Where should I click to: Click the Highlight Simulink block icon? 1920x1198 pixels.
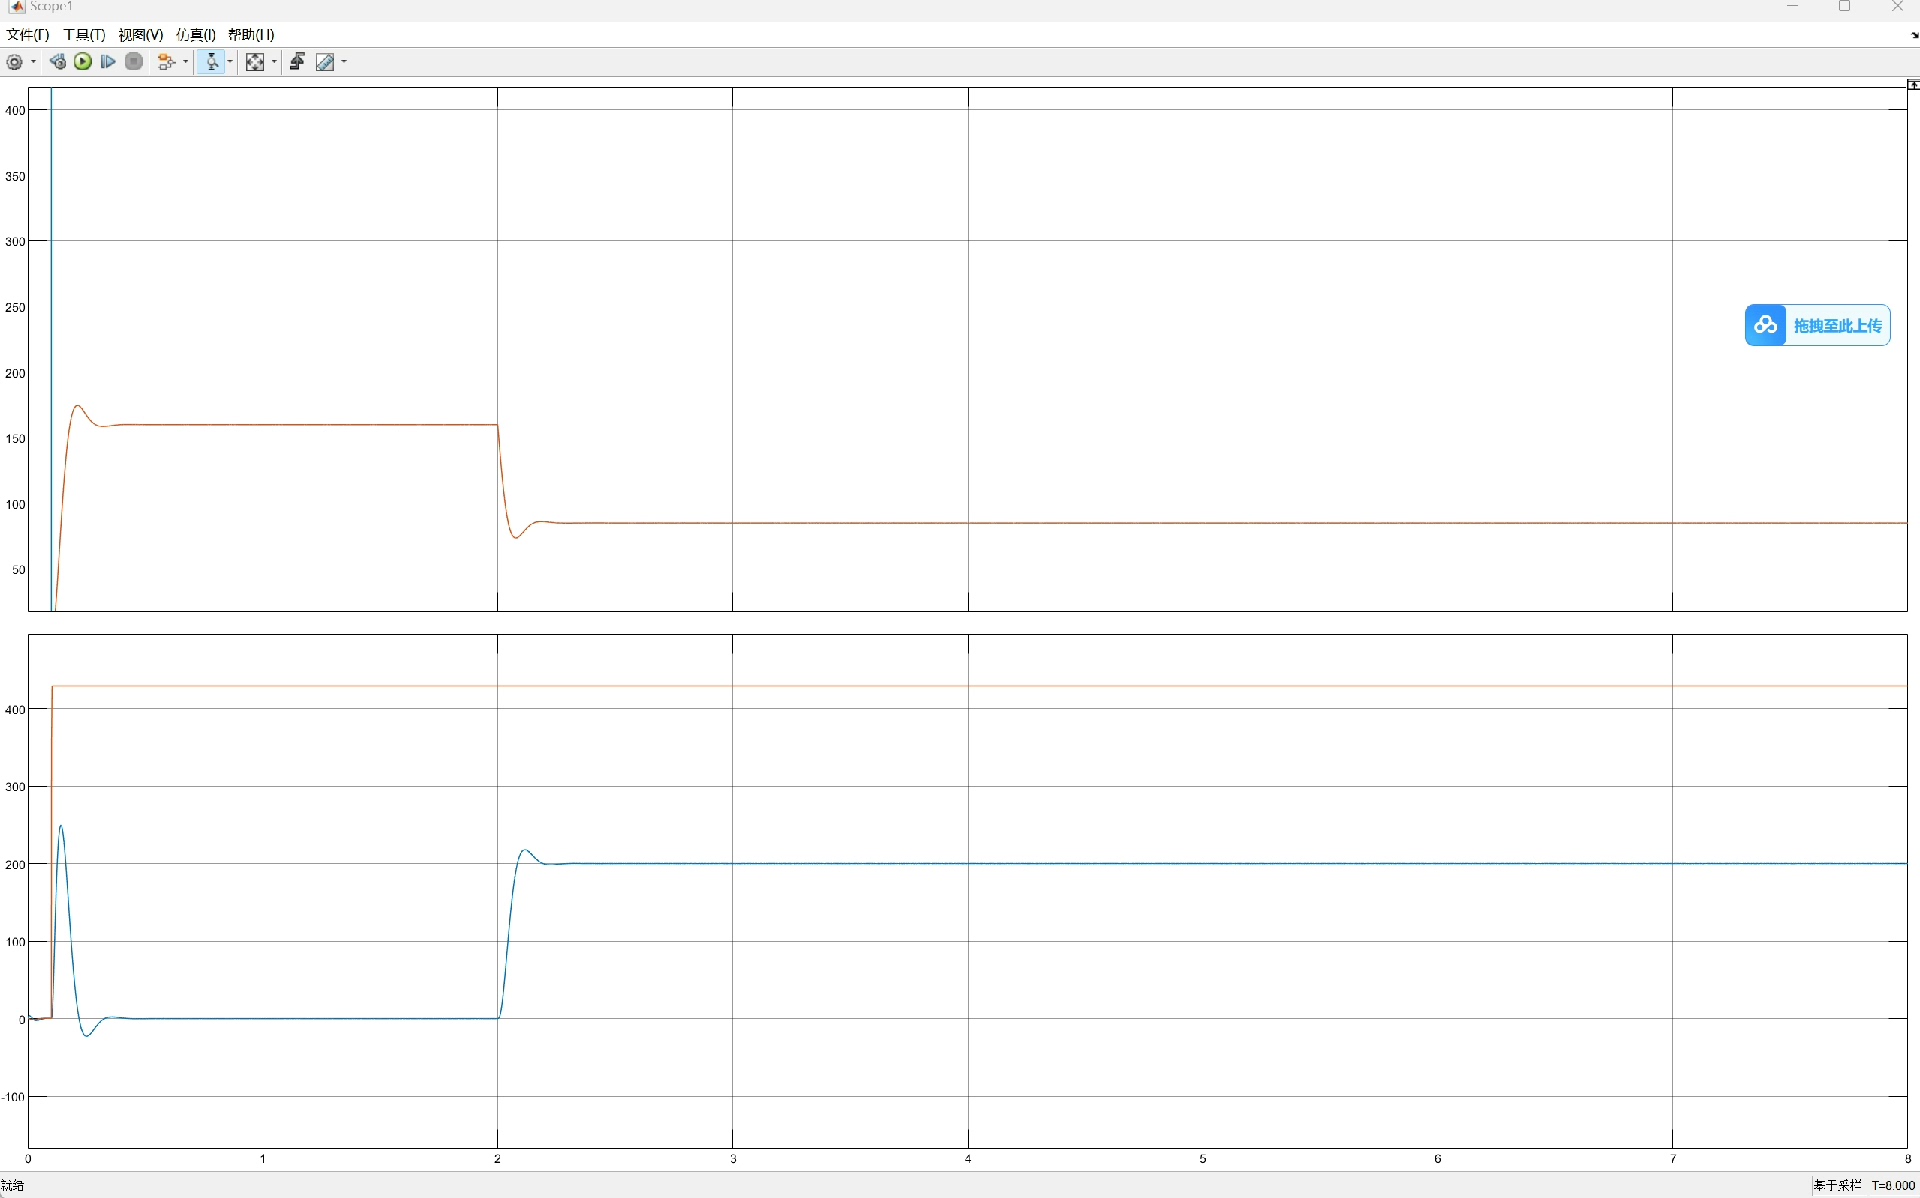click(166, 62)
